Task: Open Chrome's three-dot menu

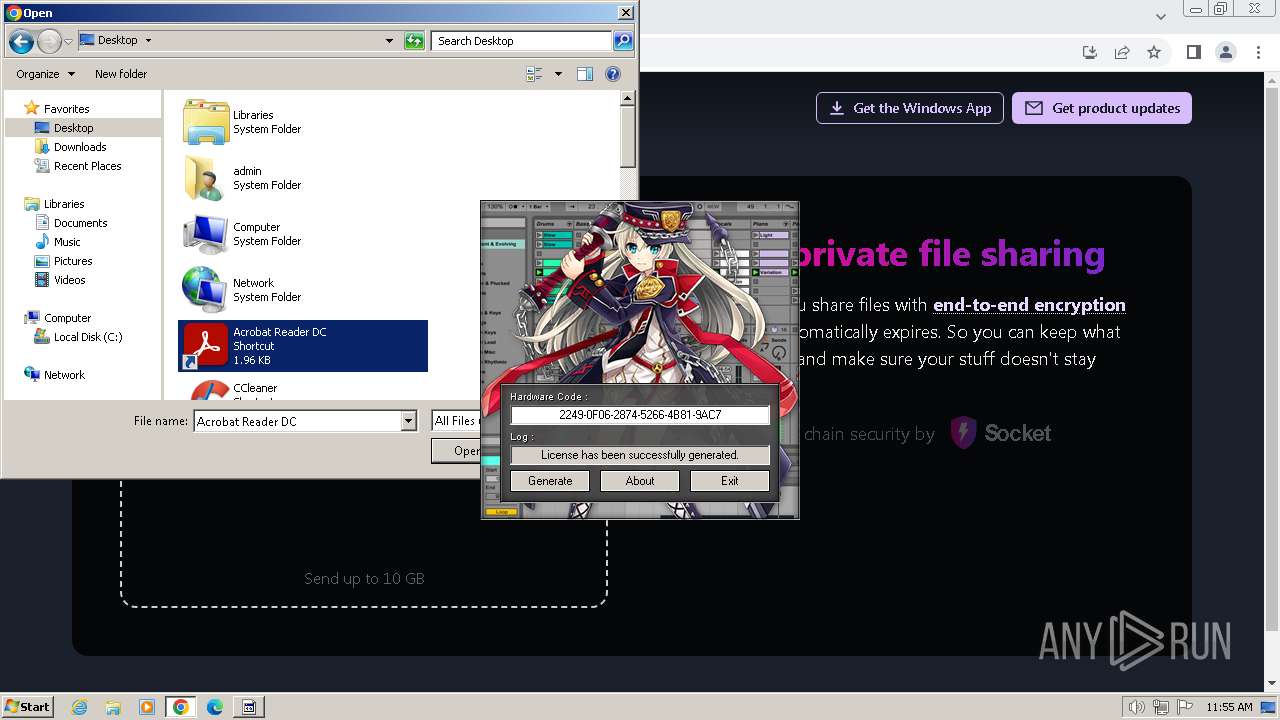Action: (1257, 52)
